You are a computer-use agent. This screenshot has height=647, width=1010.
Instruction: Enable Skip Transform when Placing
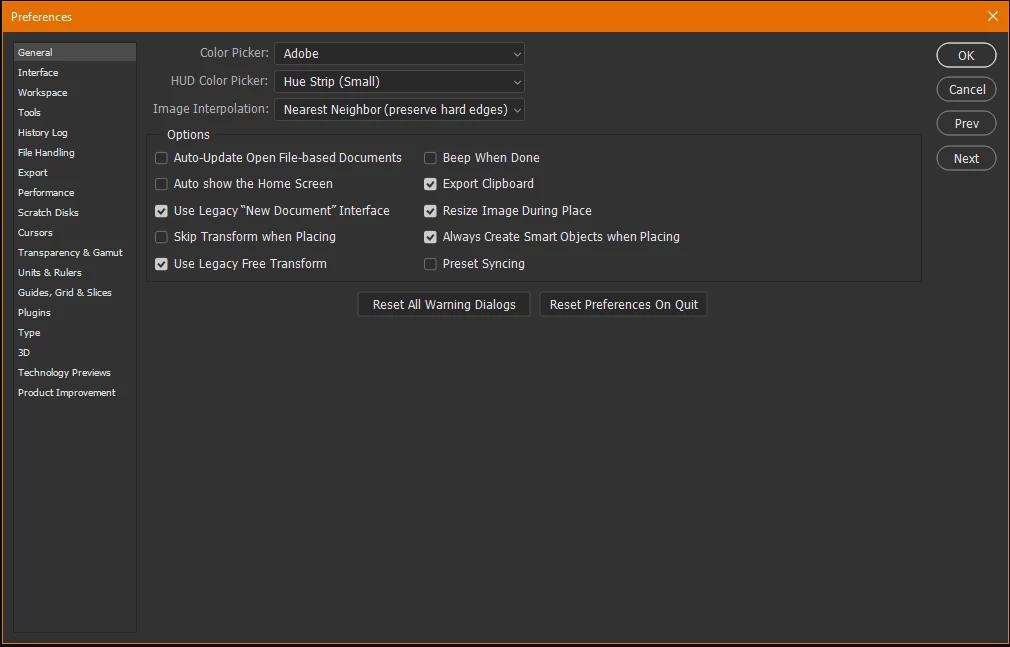coord(161,237)
